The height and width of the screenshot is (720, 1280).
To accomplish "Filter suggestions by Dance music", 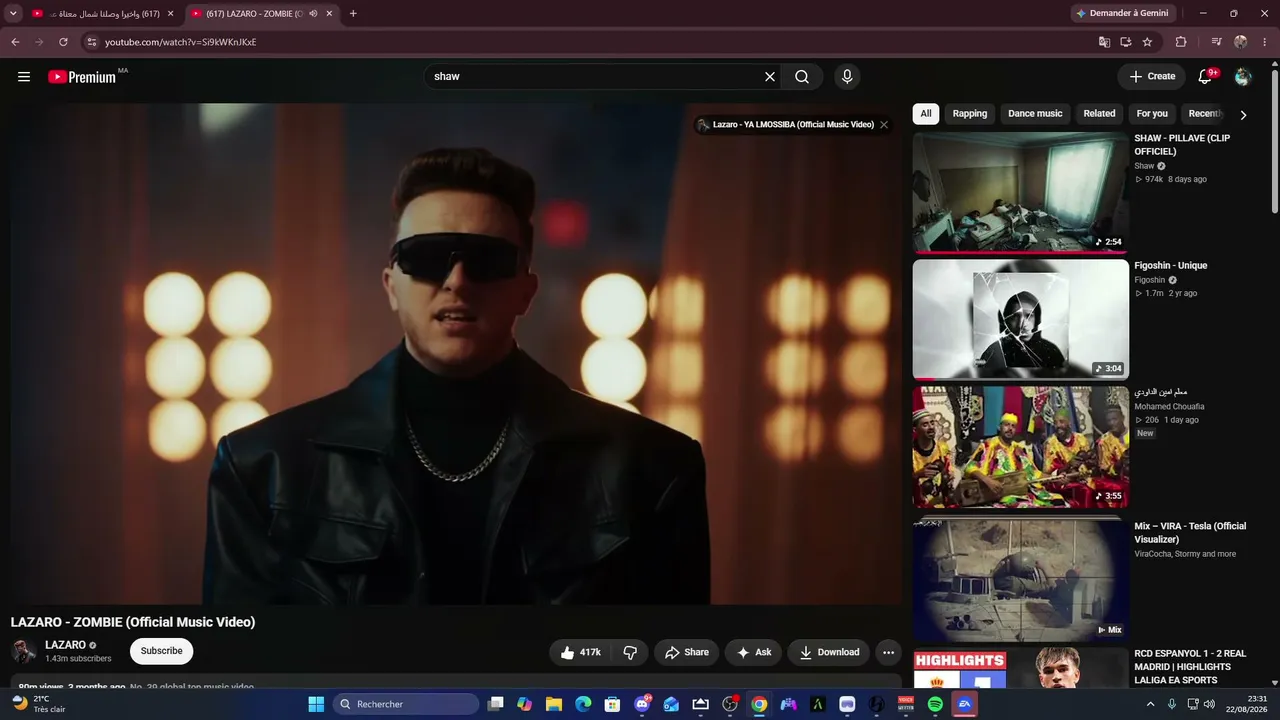I will [x=1035, y=114].
